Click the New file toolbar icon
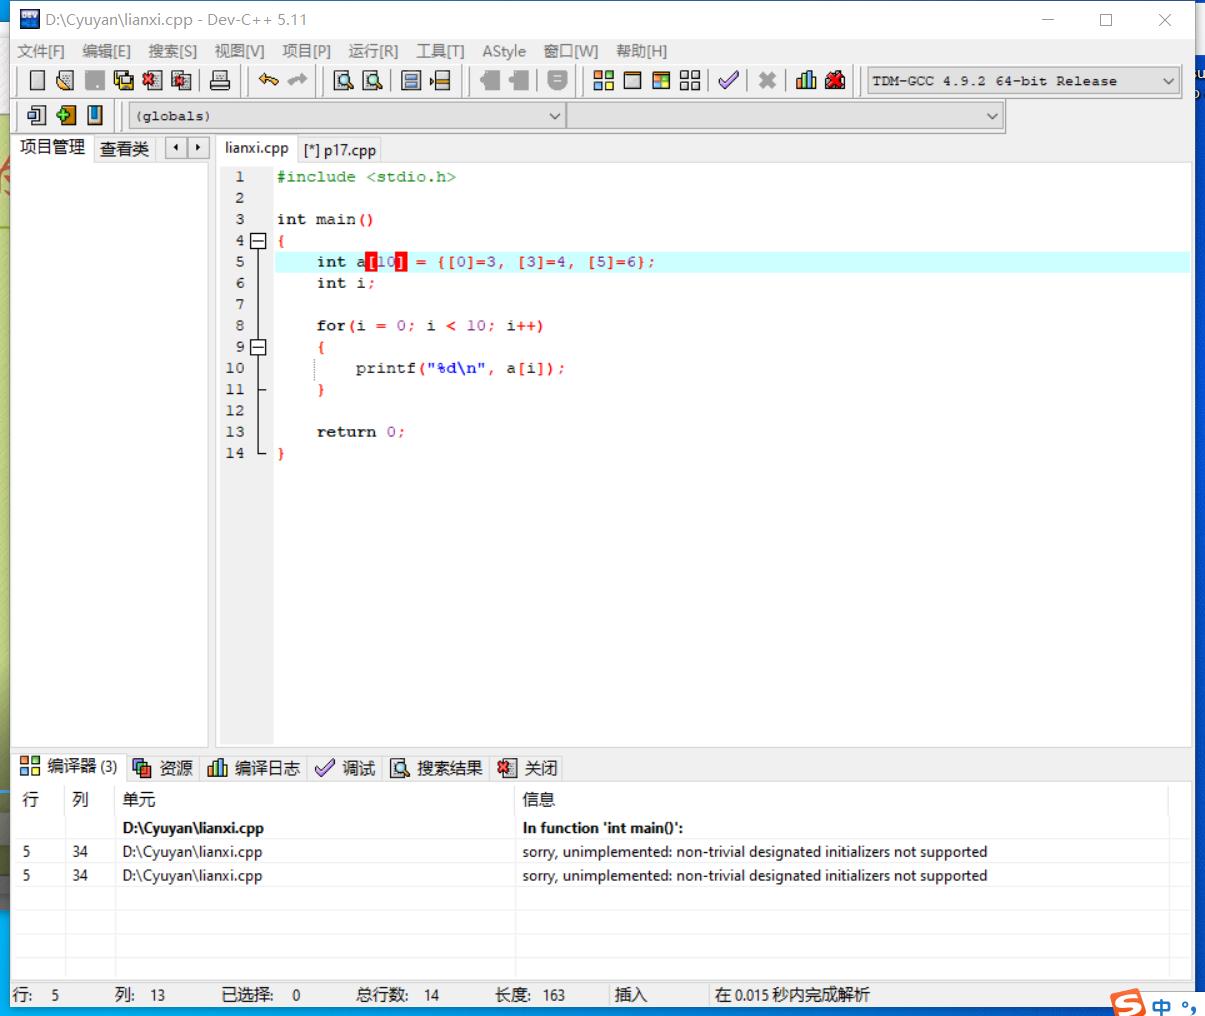Viewport: 1205px width, 1016px height. pyautogui.click(x=37, y=81)
